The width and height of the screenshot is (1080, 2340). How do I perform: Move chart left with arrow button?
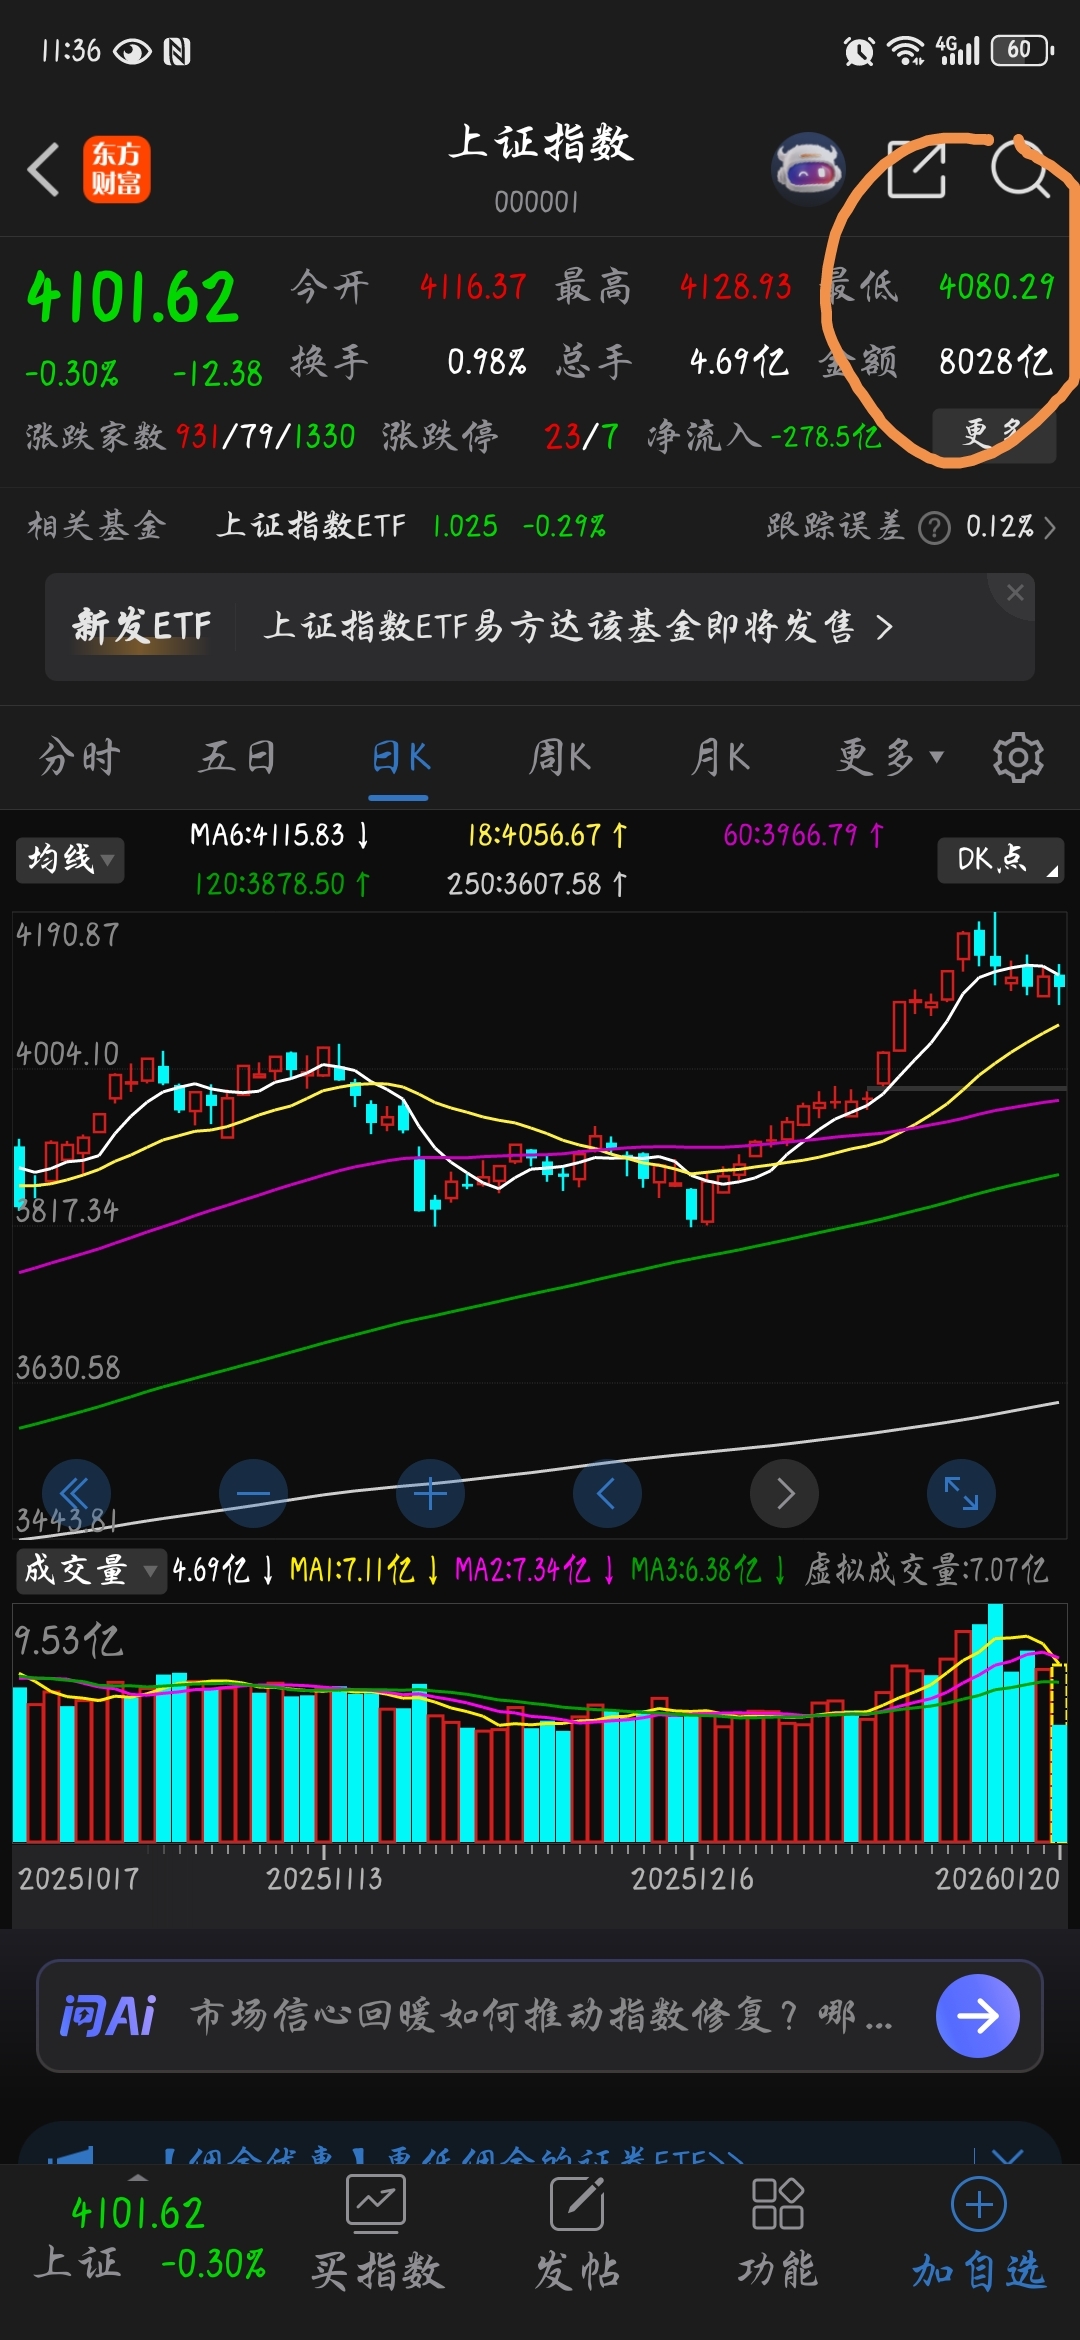[607, 1493]
